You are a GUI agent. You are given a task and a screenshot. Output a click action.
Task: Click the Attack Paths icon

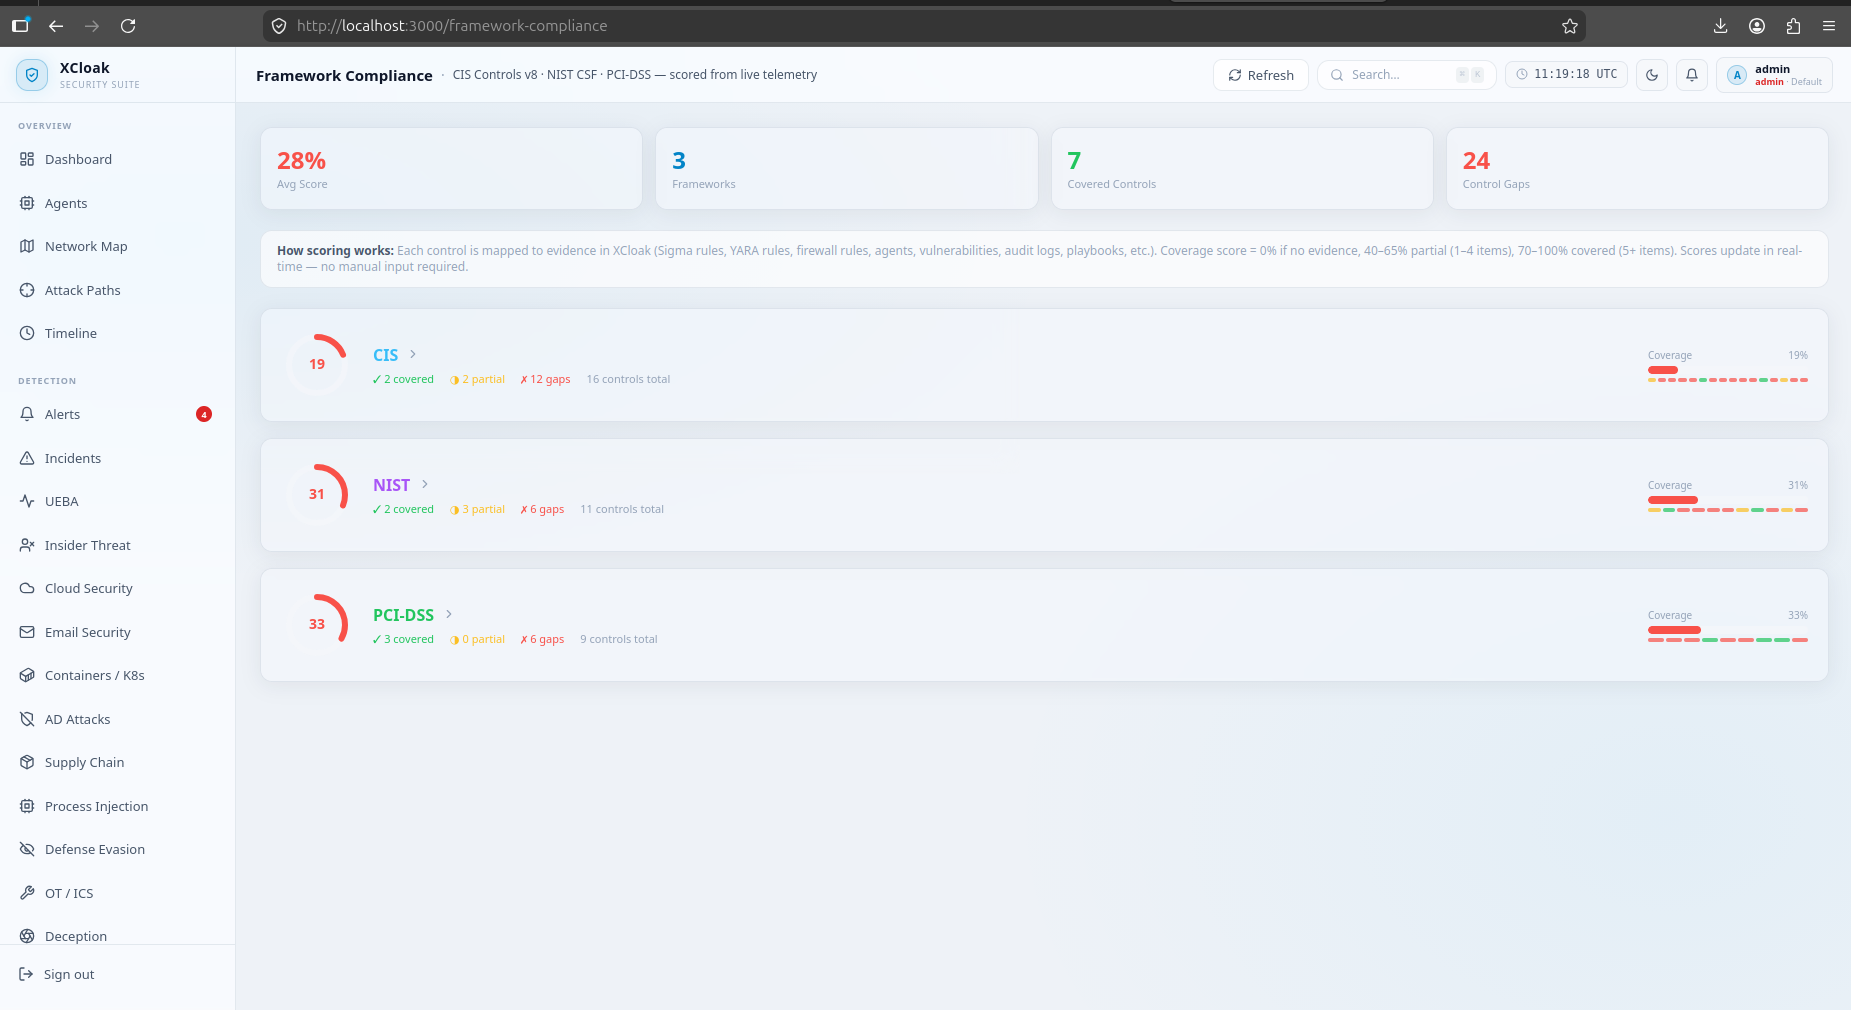pos(27,290)
